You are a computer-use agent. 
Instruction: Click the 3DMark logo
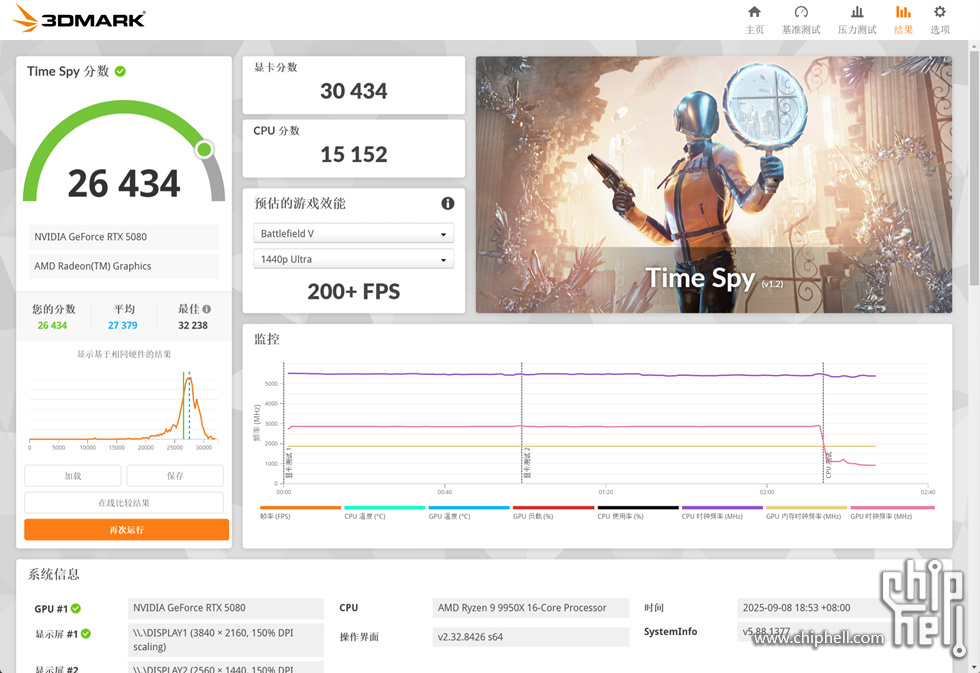79,18
